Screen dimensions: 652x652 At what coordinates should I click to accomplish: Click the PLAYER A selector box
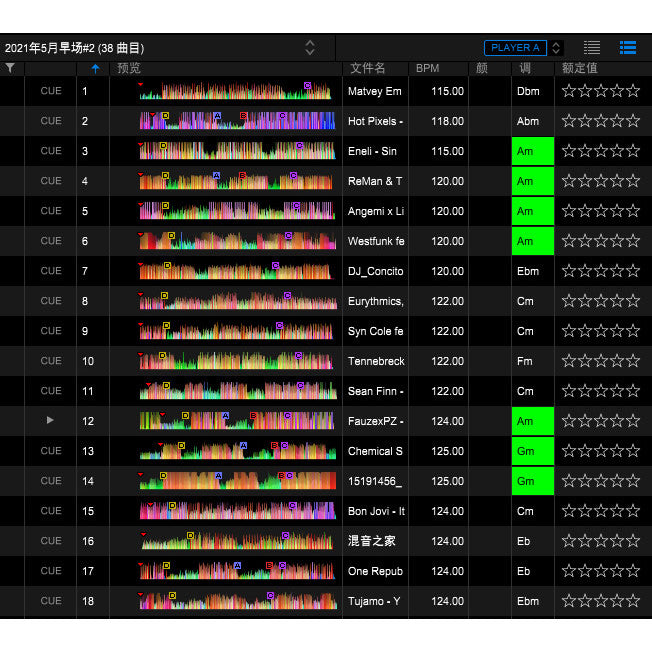coord(515,48)
